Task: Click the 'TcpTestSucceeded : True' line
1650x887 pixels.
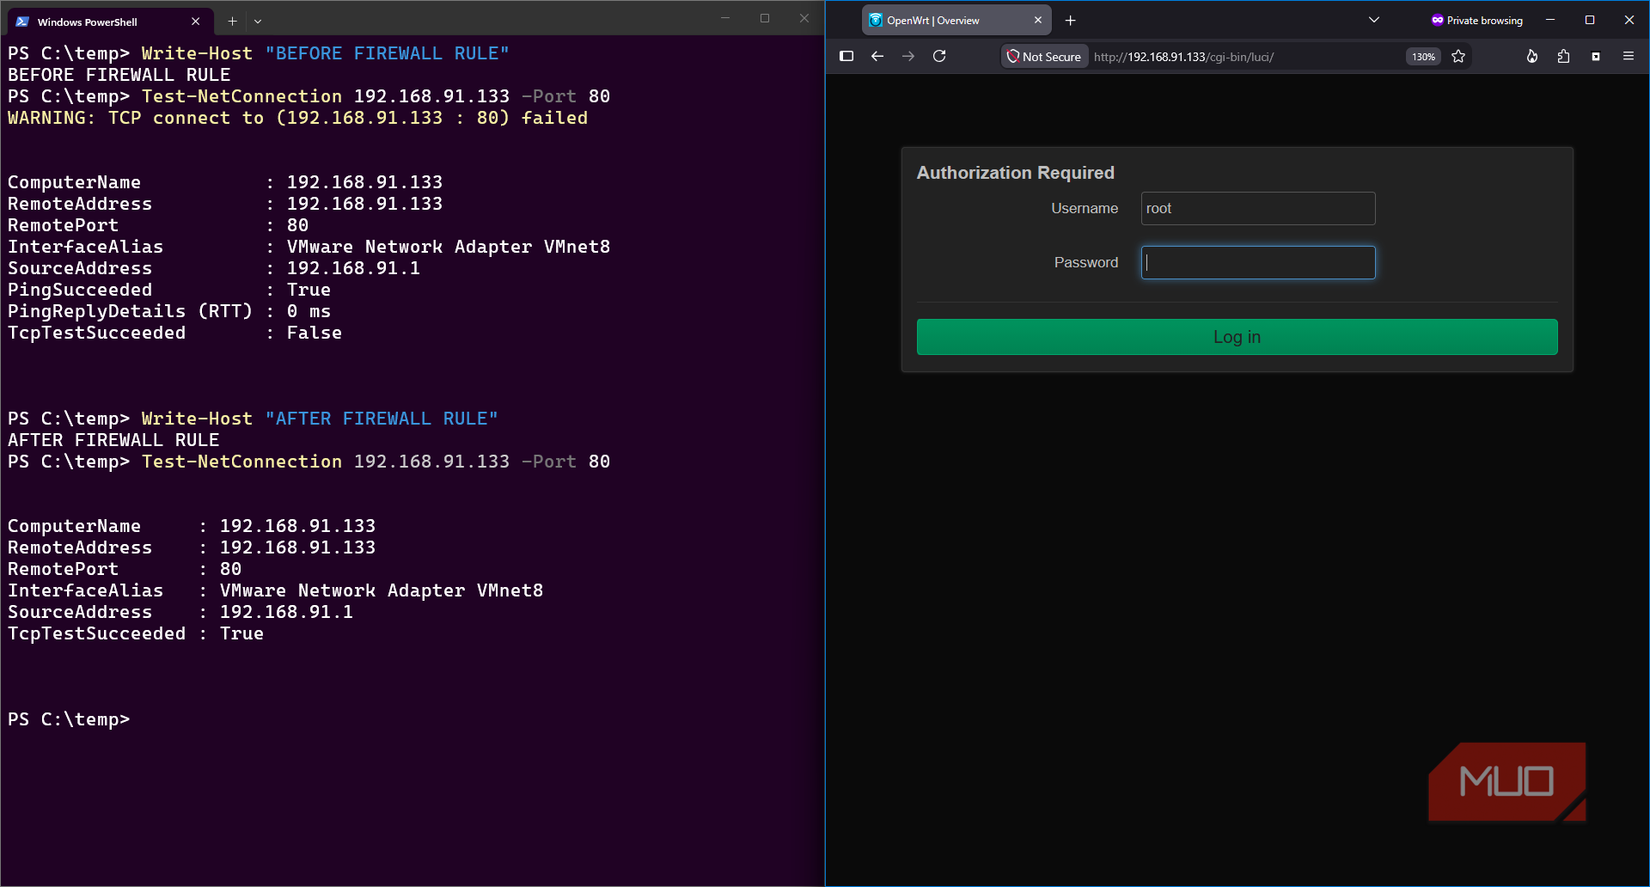Action: [136, 634]
